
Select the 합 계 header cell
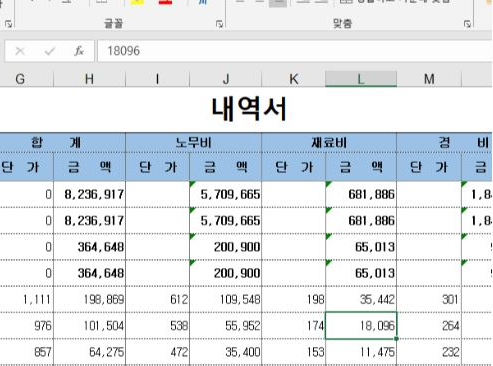(63, 143)
